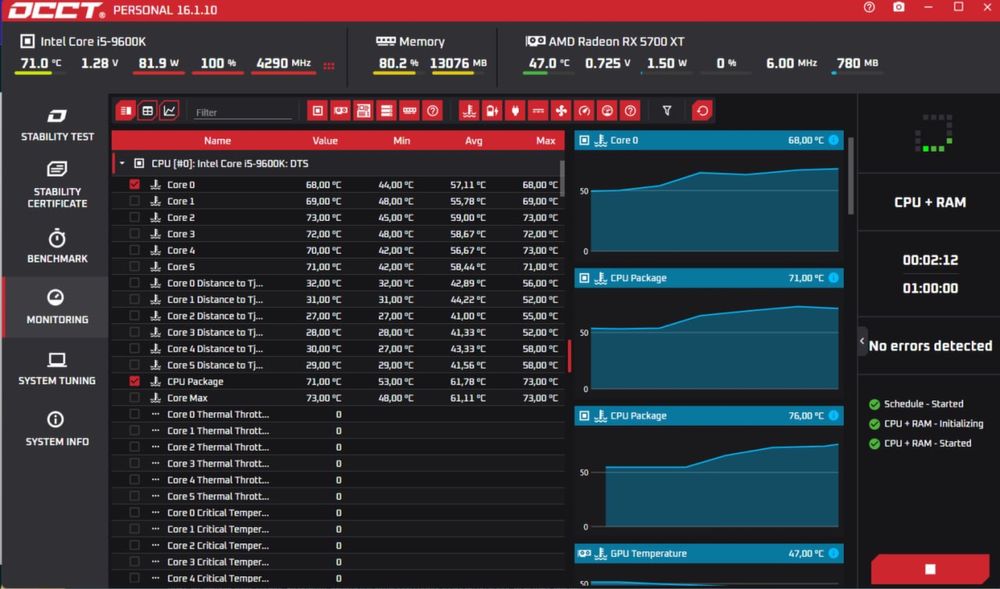Toggle the temperature sensor filter icon
This screenshot has width=1000, height=589.
(x=469, y=111)
